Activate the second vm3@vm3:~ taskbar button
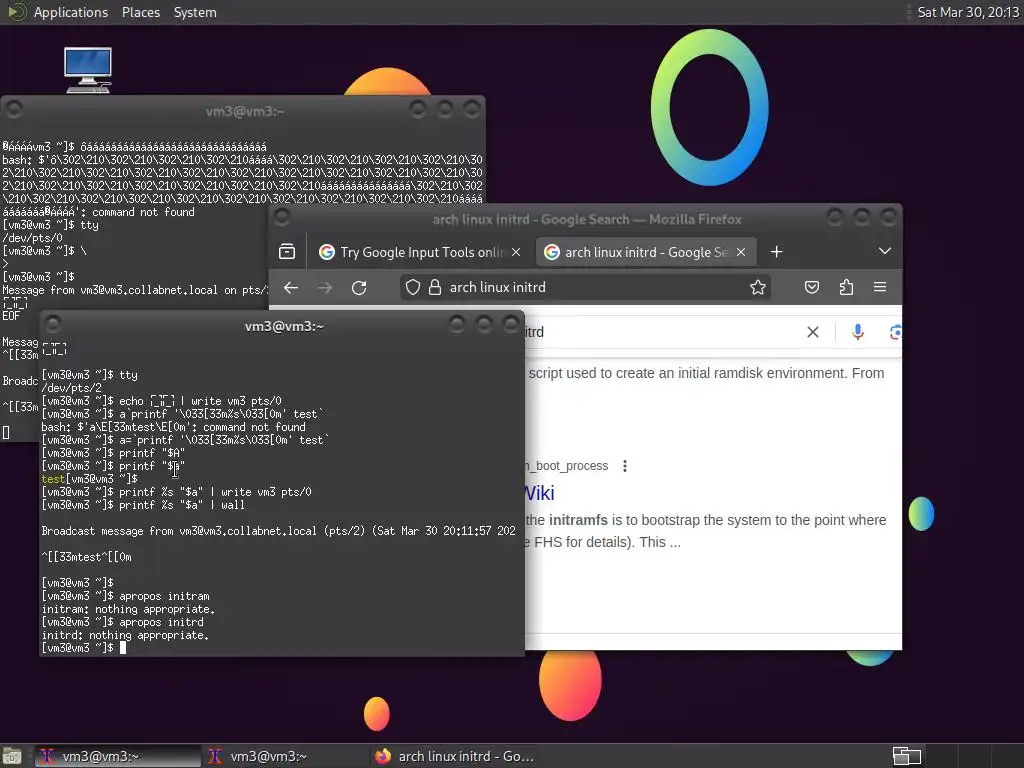The width and height of the screenshot is (1024, 768). (285, 756)
